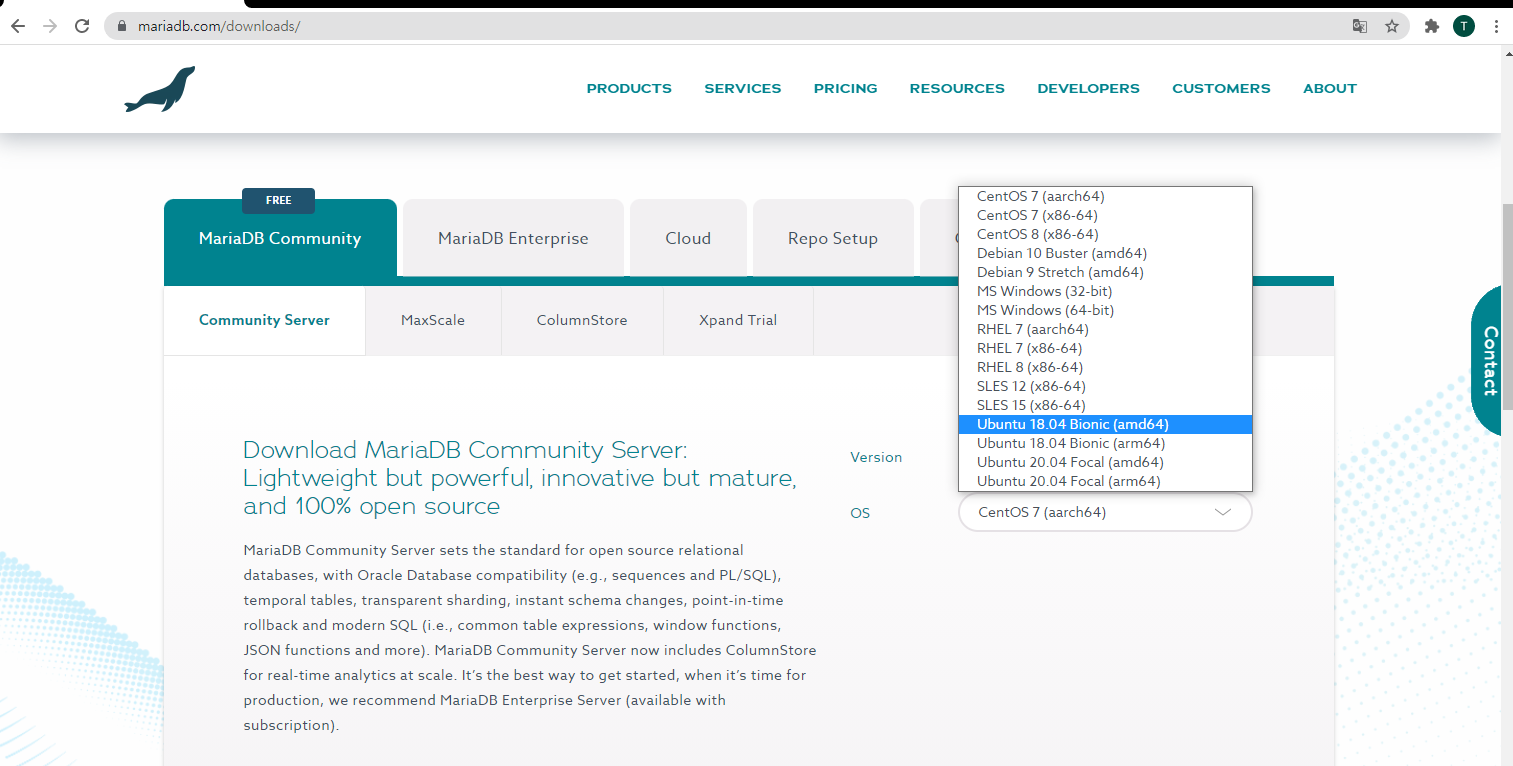1513x766 pixels.
Task: Choose SLES 12 (x86-64) option
Action: [1105, 386]
